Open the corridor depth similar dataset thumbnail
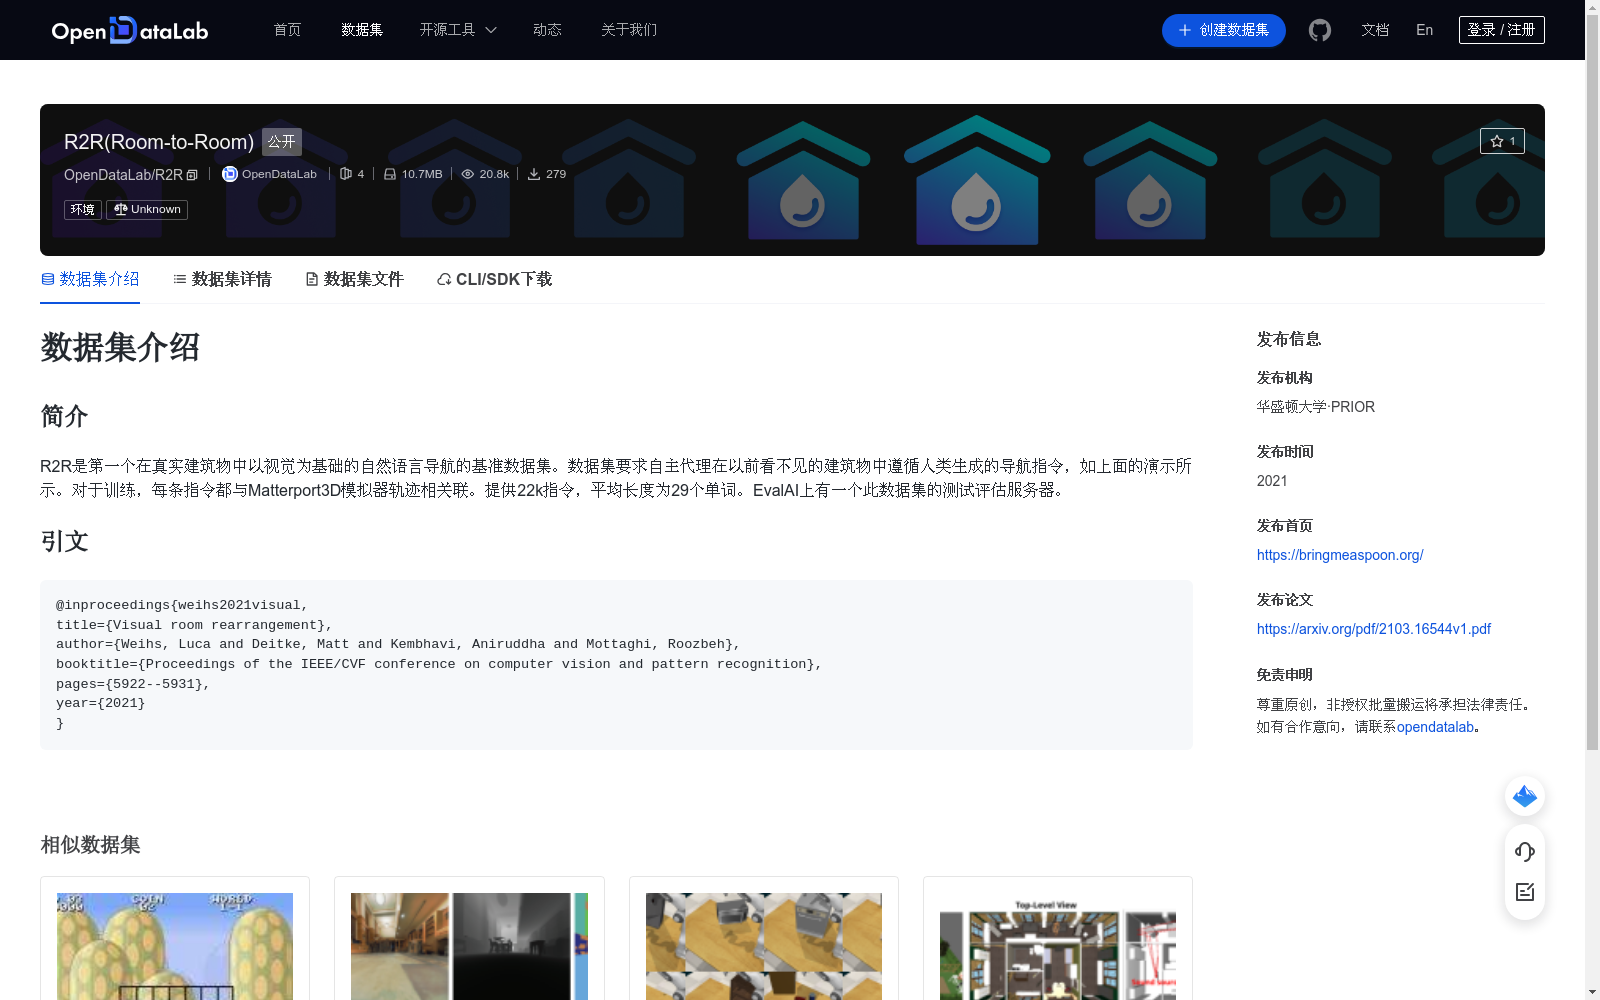The width and height of the screenshot is (1600, 1000). (469, 946)
